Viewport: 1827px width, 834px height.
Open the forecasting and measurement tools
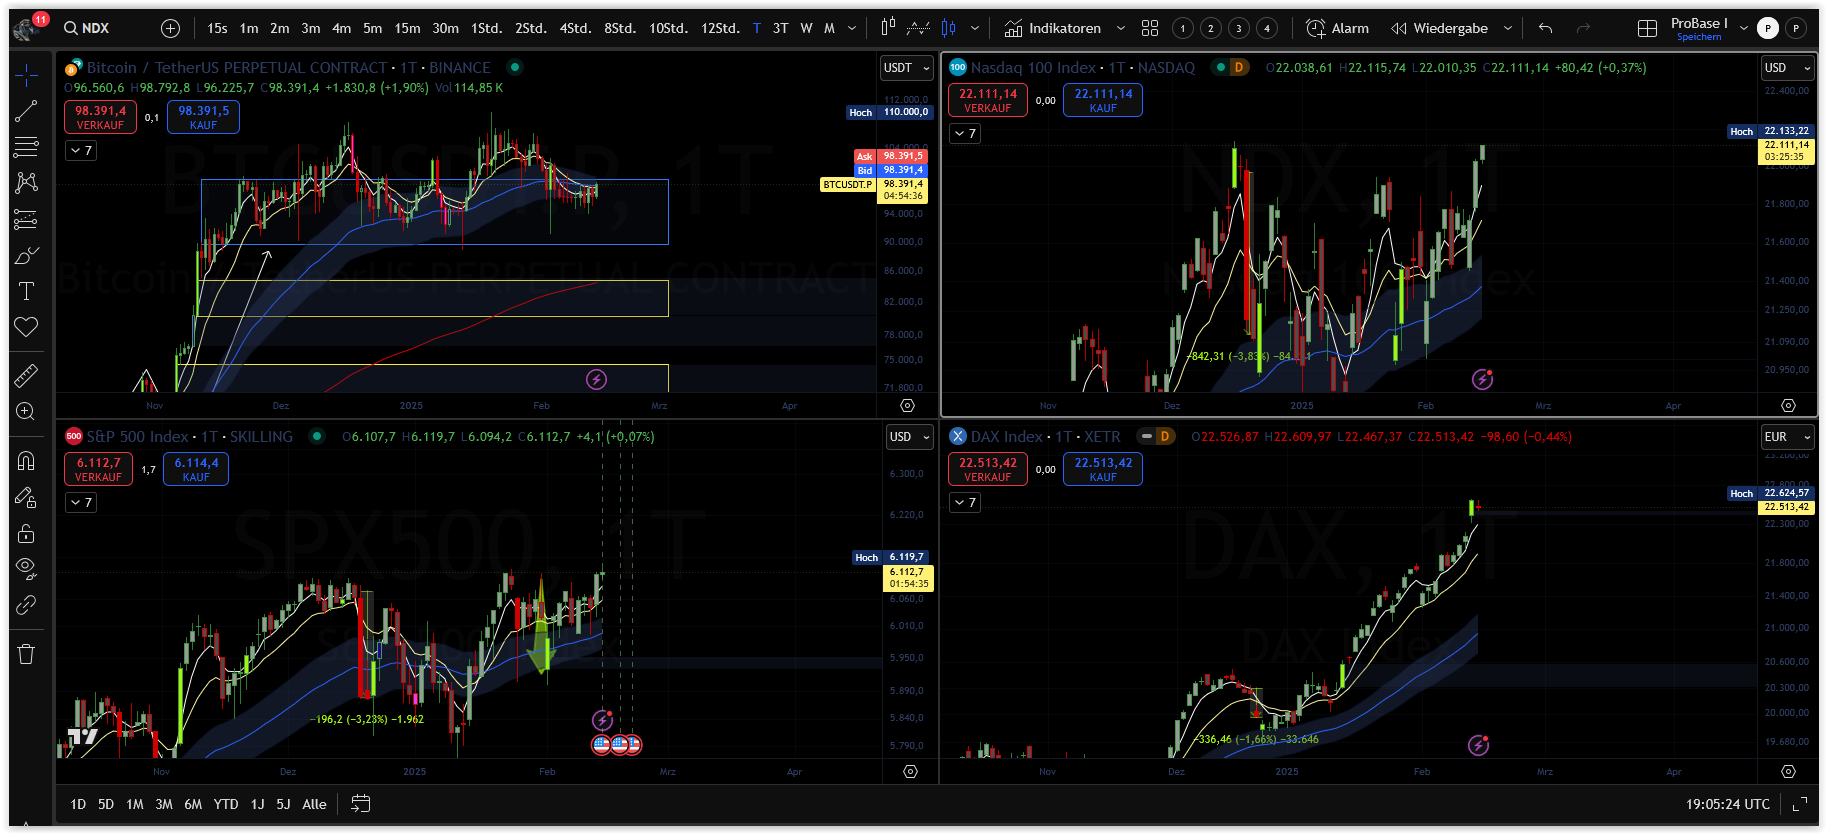click(27, 219)
